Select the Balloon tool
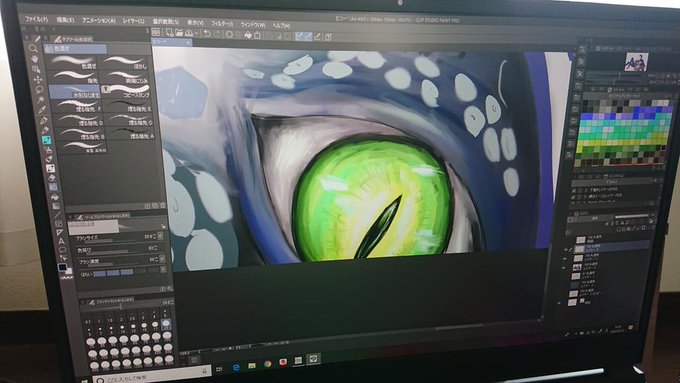 62,250
